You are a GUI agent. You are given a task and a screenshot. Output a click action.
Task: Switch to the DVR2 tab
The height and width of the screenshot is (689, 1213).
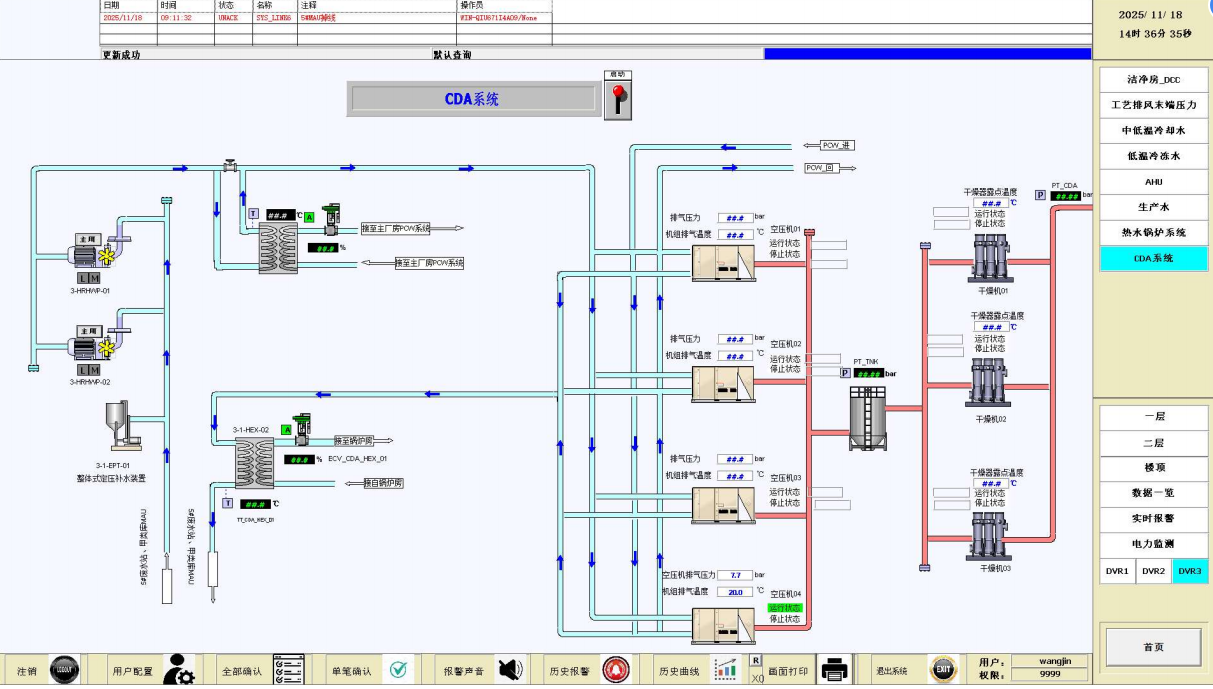[1153, 571]
